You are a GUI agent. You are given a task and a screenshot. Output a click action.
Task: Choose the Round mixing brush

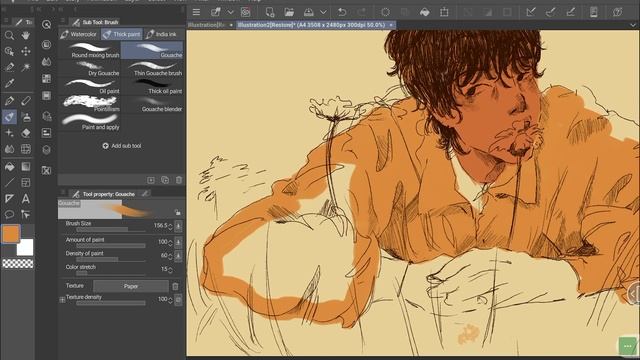90,51
